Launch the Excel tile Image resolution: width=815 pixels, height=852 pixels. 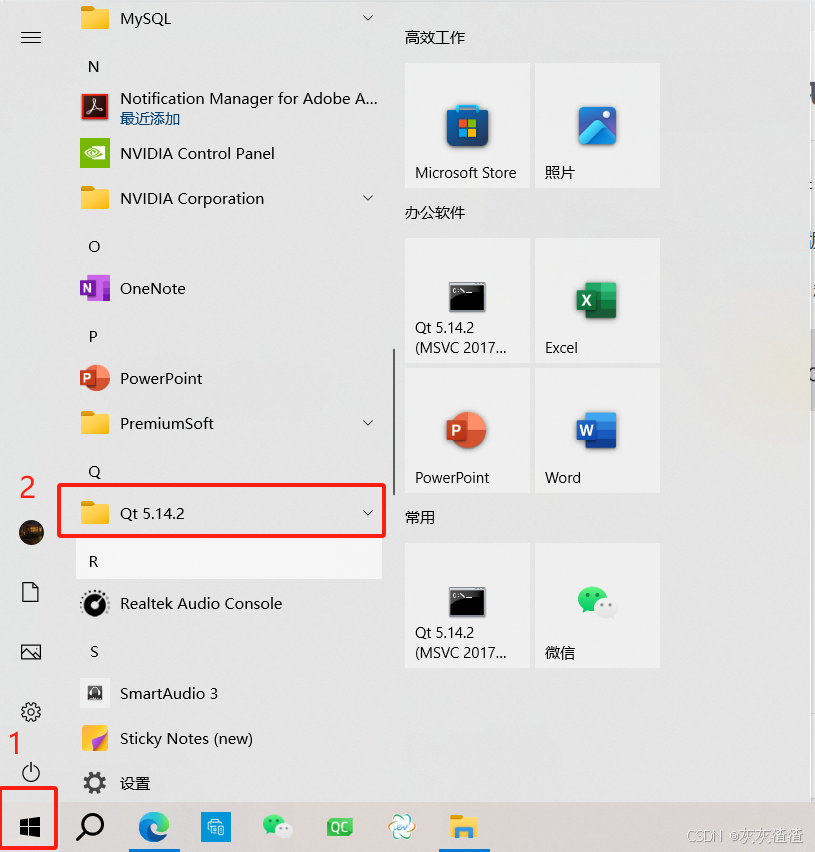(x=598, y=300)
